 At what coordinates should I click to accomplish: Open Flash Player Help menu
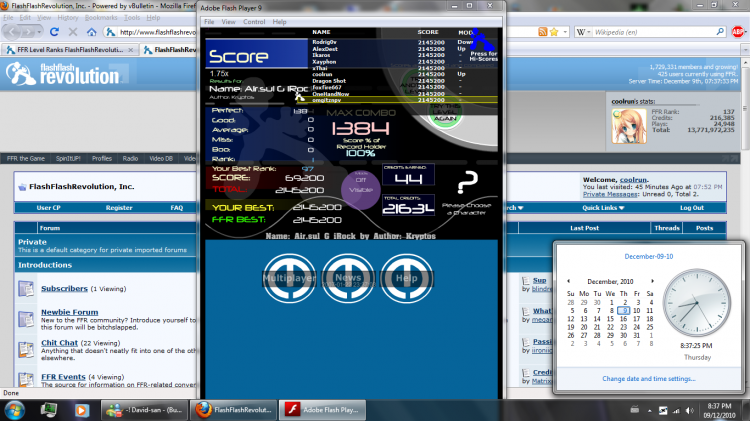coord(279,22)
